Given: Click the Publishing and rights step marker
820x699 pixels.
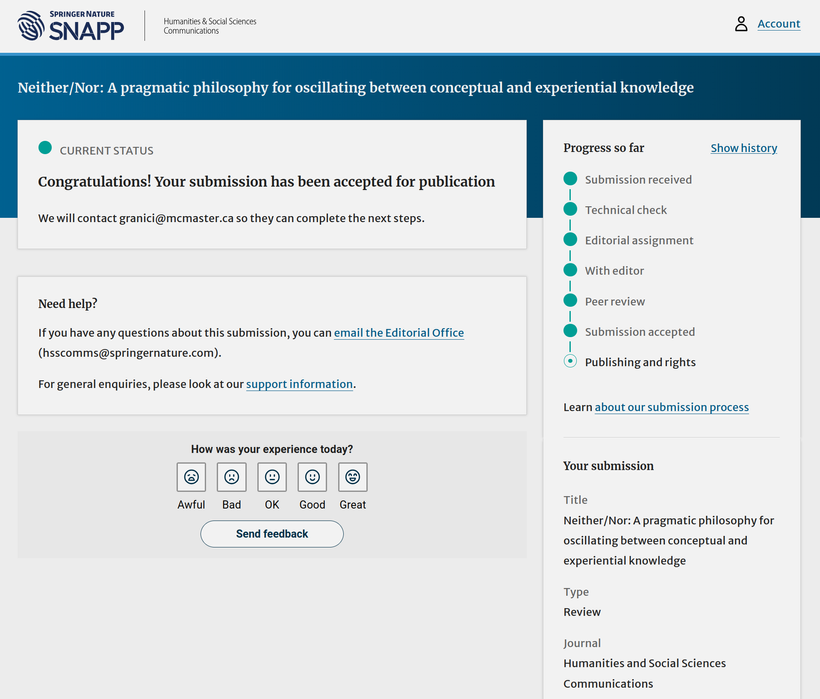Looking at the screenshot, I should [570, 361].
